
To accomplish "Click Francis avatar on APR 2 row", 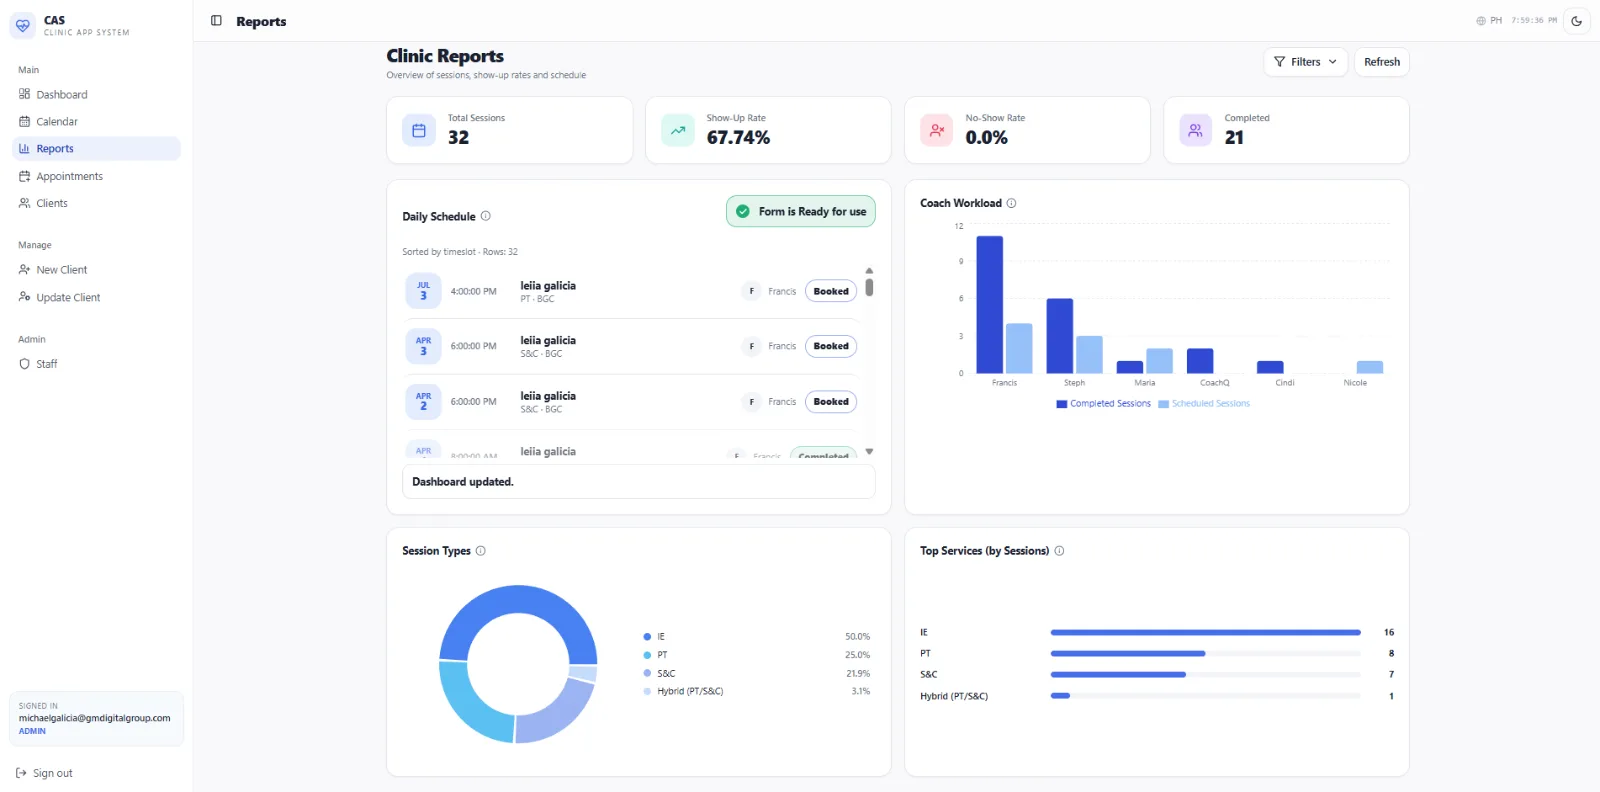I will (751, 402).
